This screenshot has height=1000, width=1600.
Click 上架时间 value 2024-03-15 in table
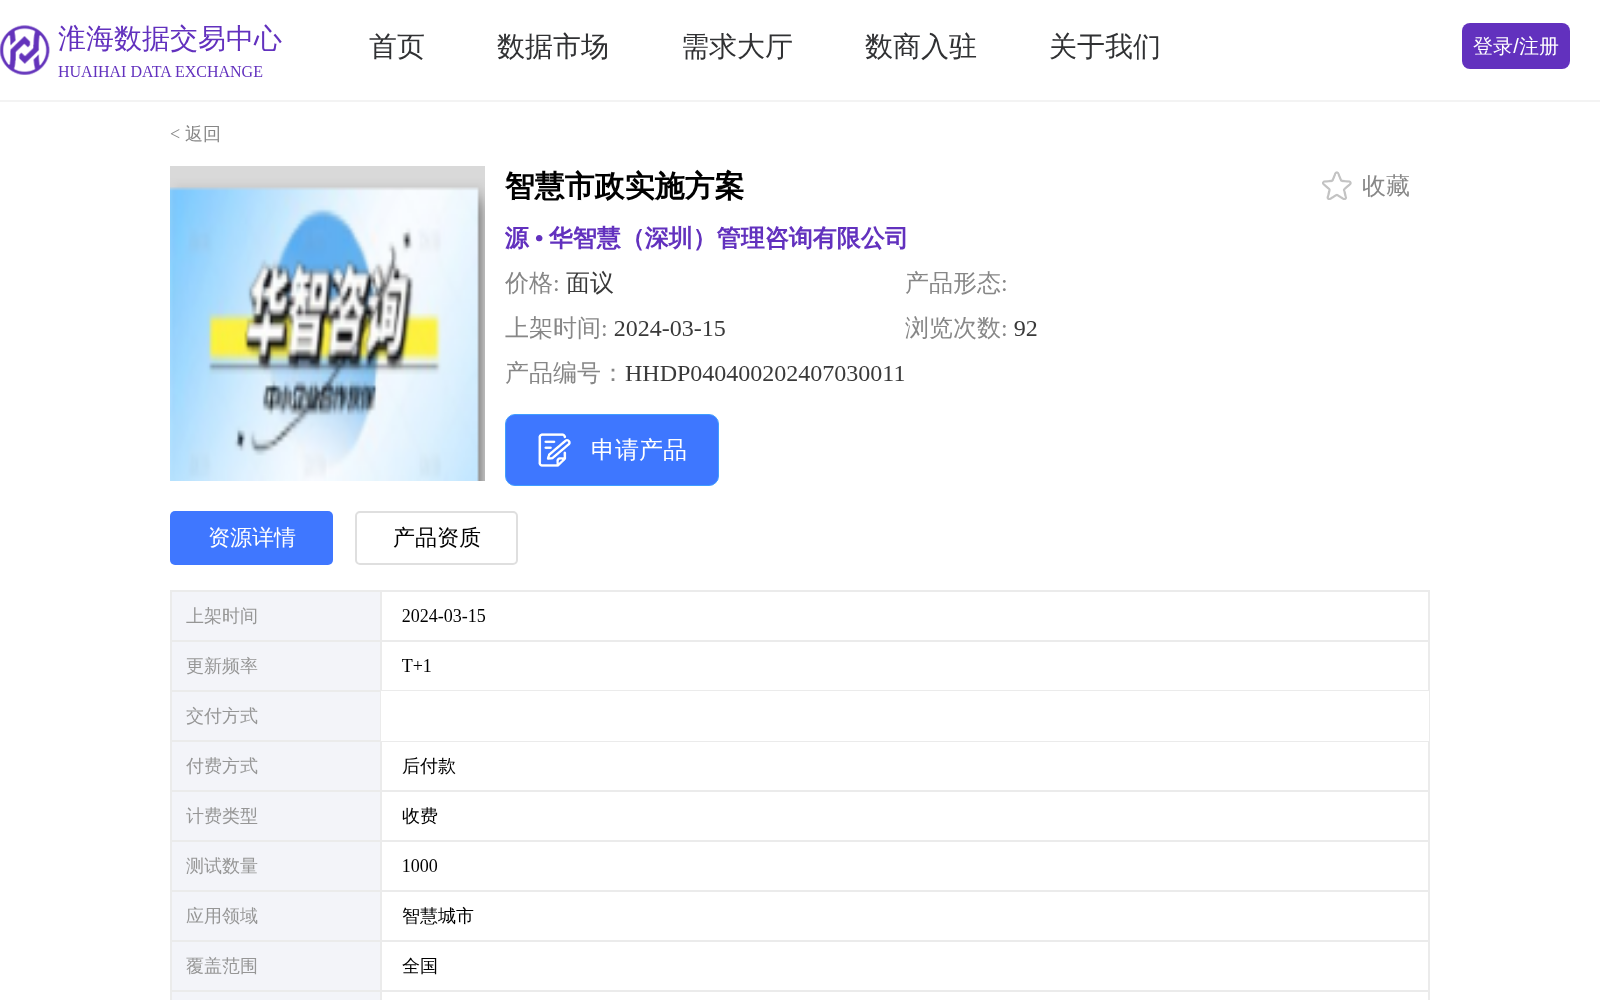click(x=904, y=616)
